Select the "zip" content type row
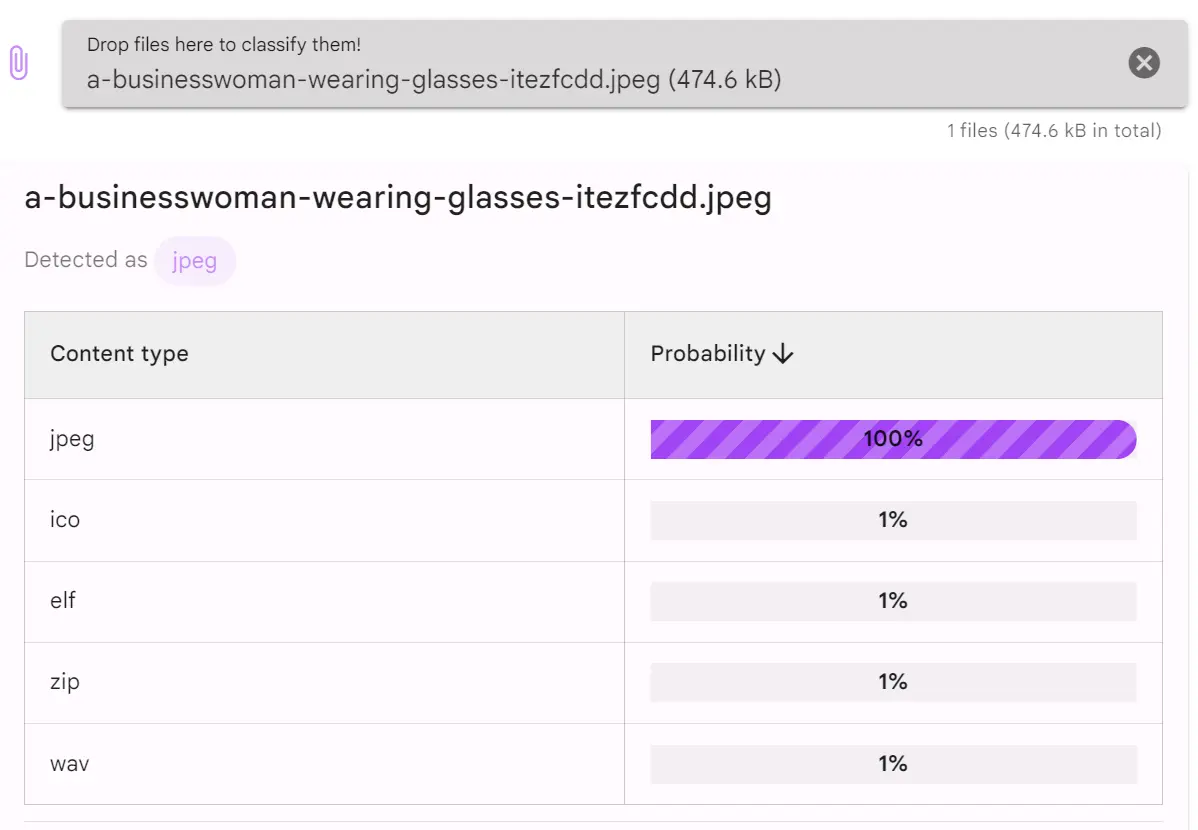 pos(65,682)
